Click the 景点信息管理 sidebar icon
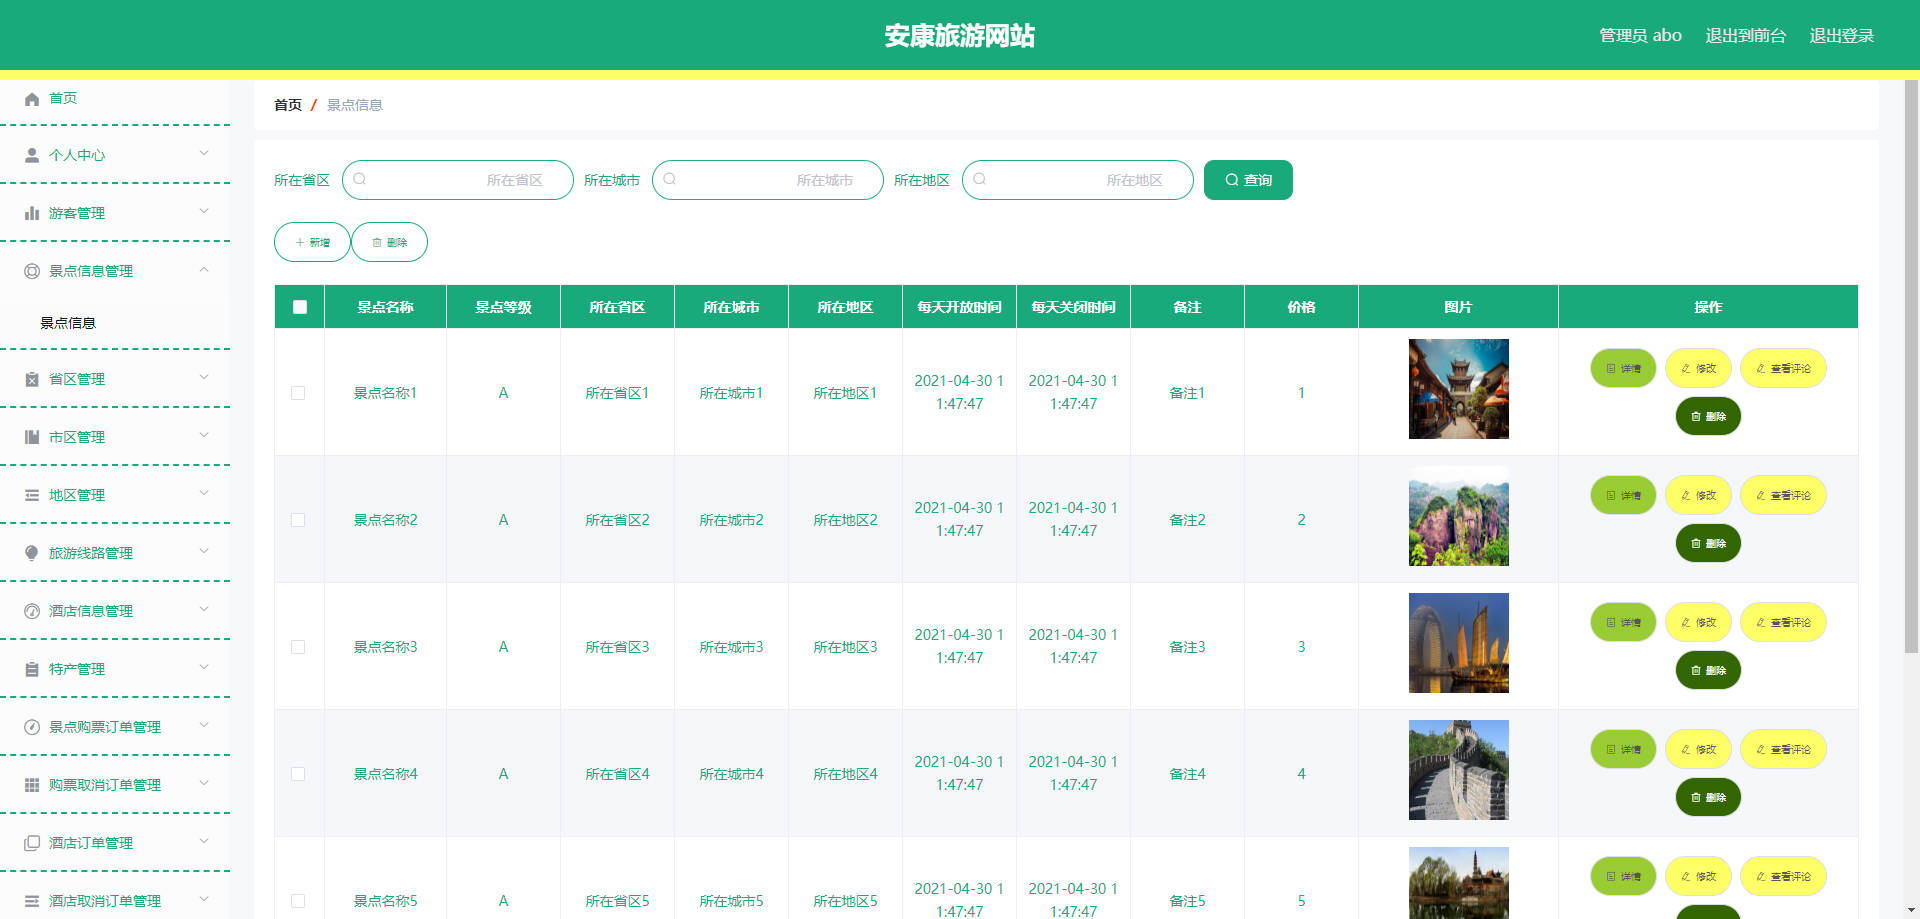Screen dimensions: 1920x919 click(32, 271)
